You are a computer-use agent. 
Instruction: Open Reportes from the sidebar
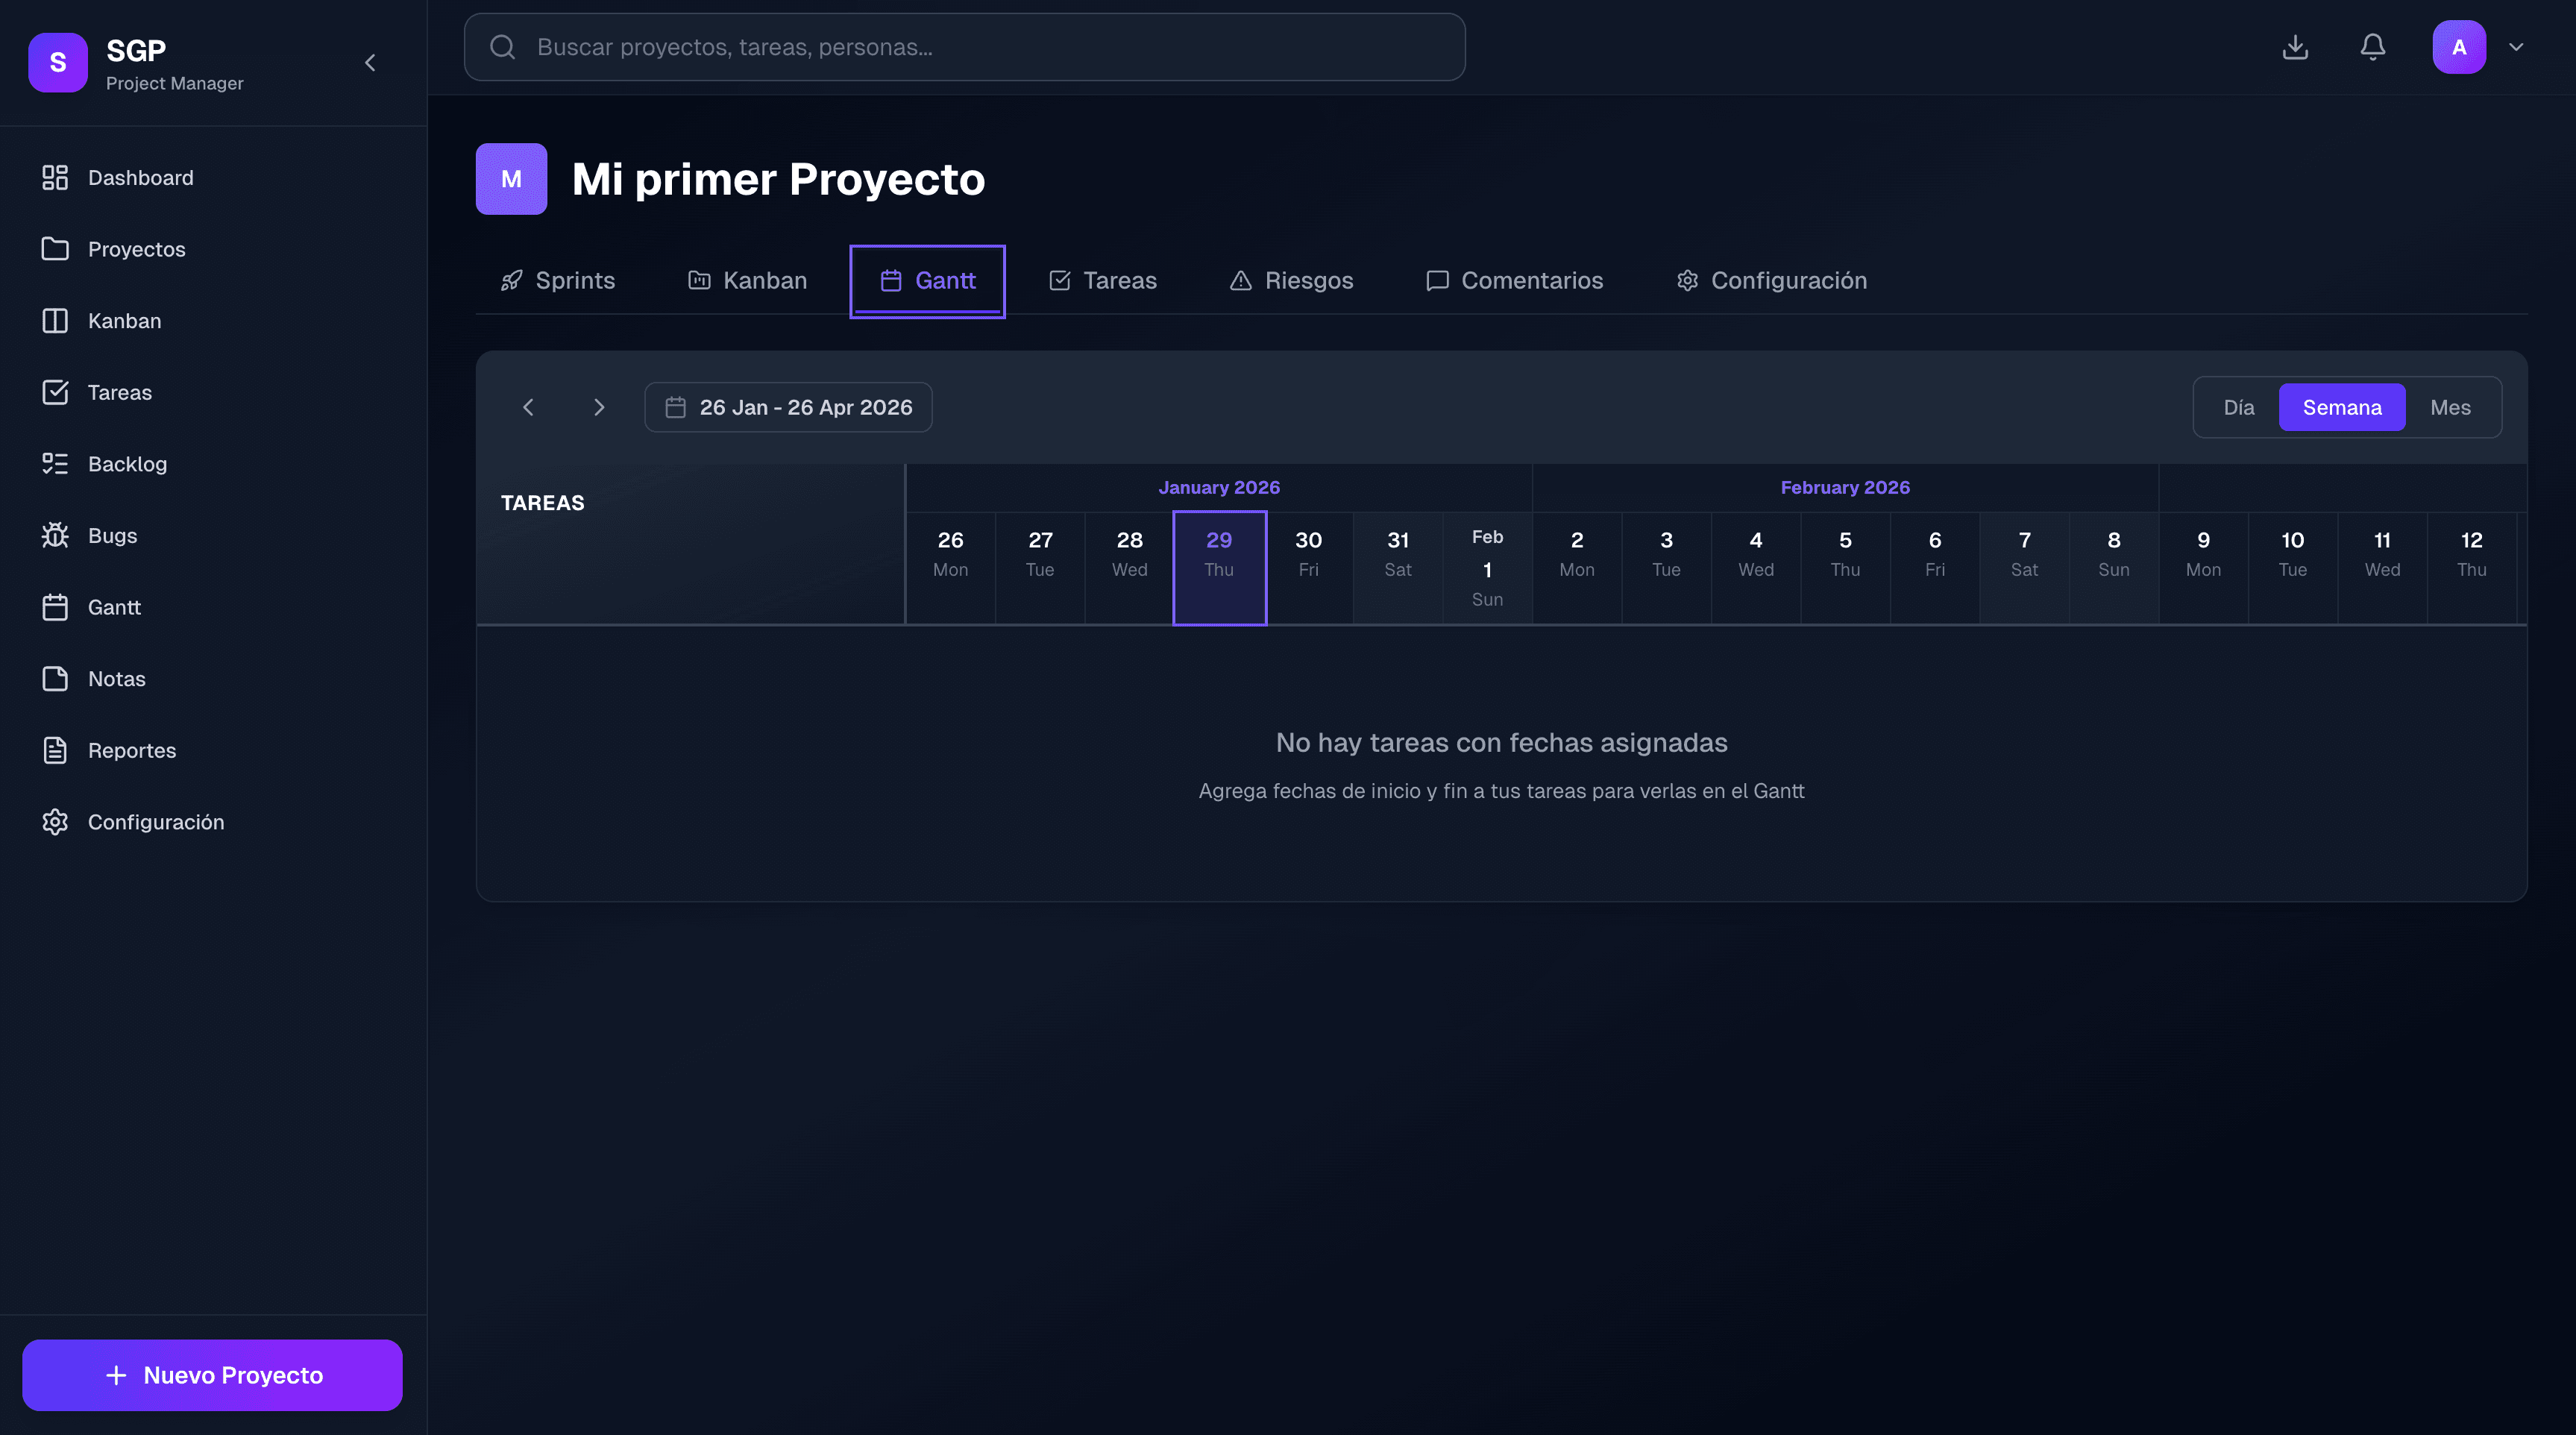point(131,750)
